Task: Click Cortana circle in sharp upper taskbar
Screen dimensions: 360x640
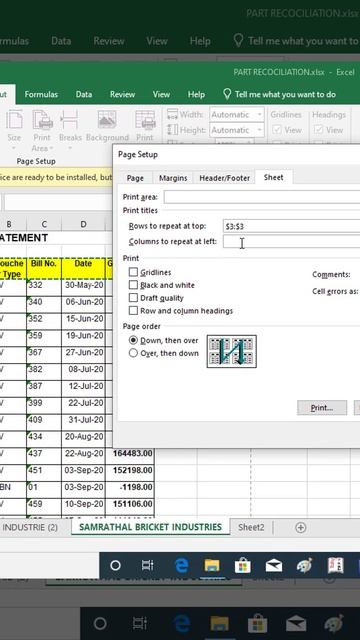Action: [116, 565]
